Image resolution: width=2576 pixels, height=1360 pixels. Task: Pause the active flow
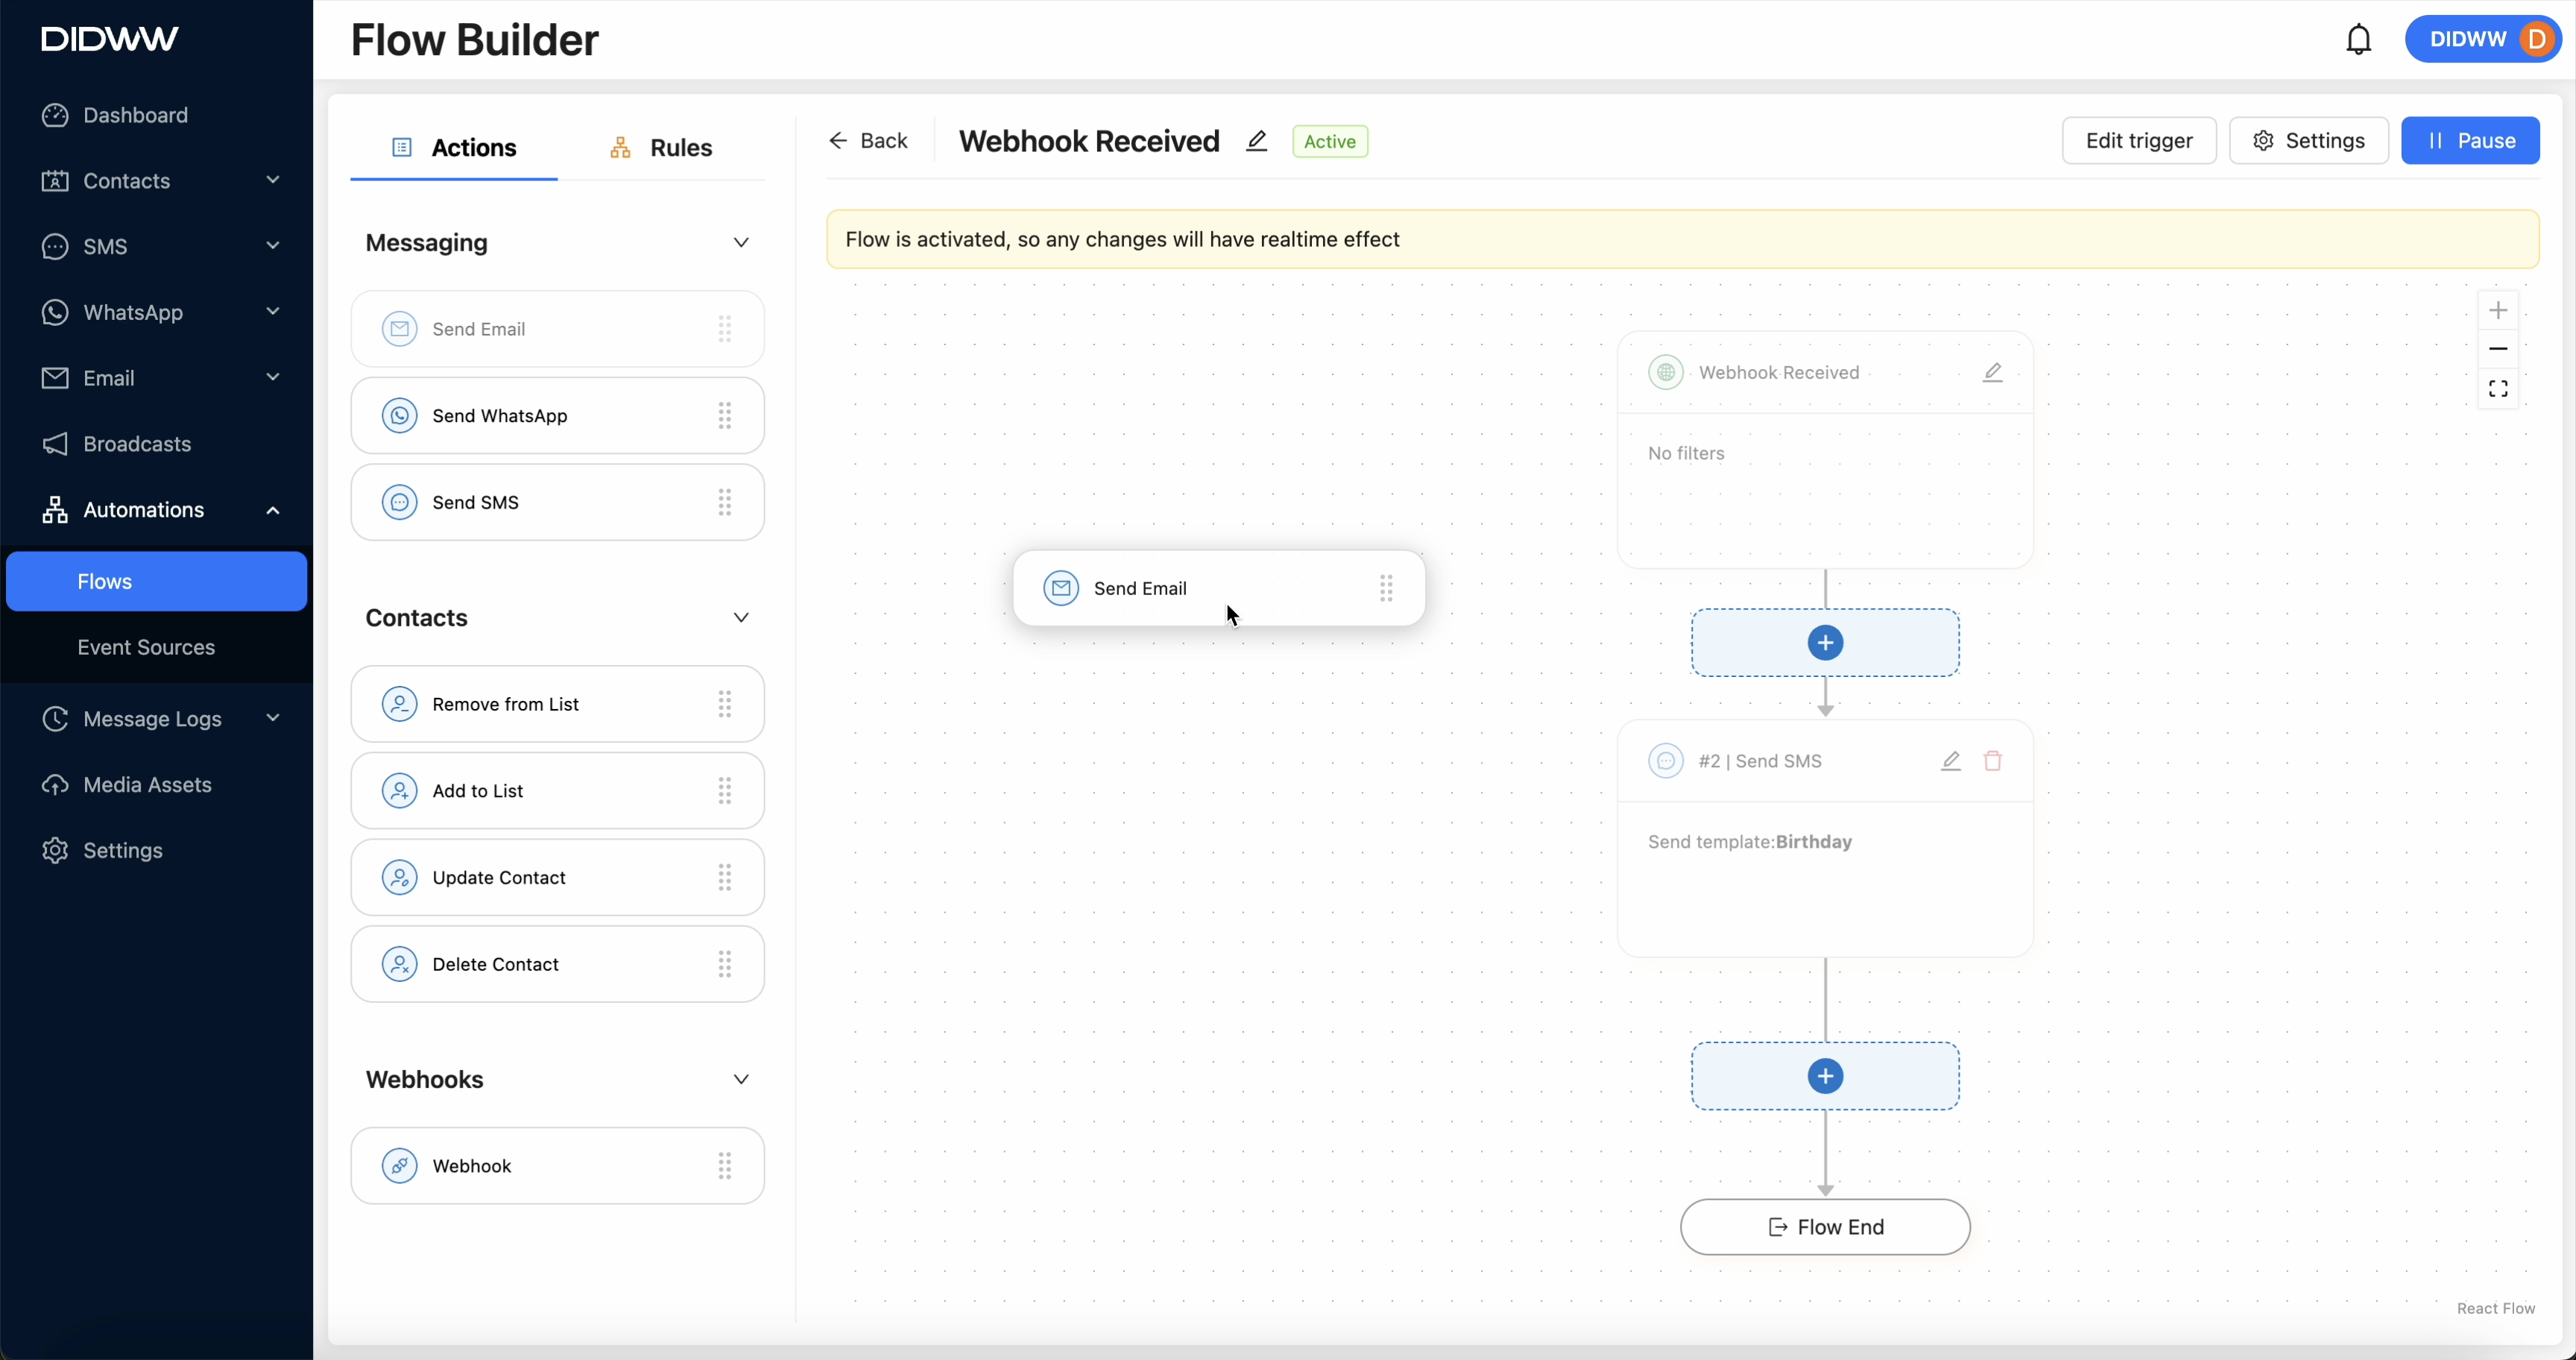click(x=2469, y=141)
